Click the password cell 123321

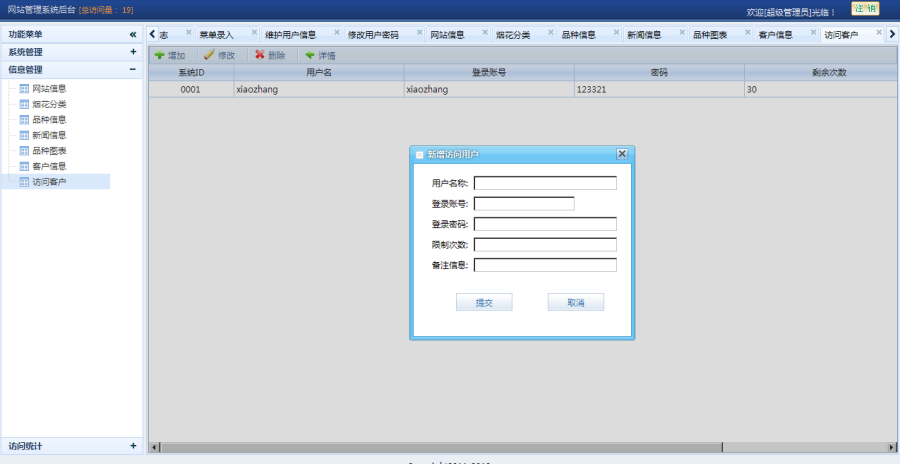660,90
